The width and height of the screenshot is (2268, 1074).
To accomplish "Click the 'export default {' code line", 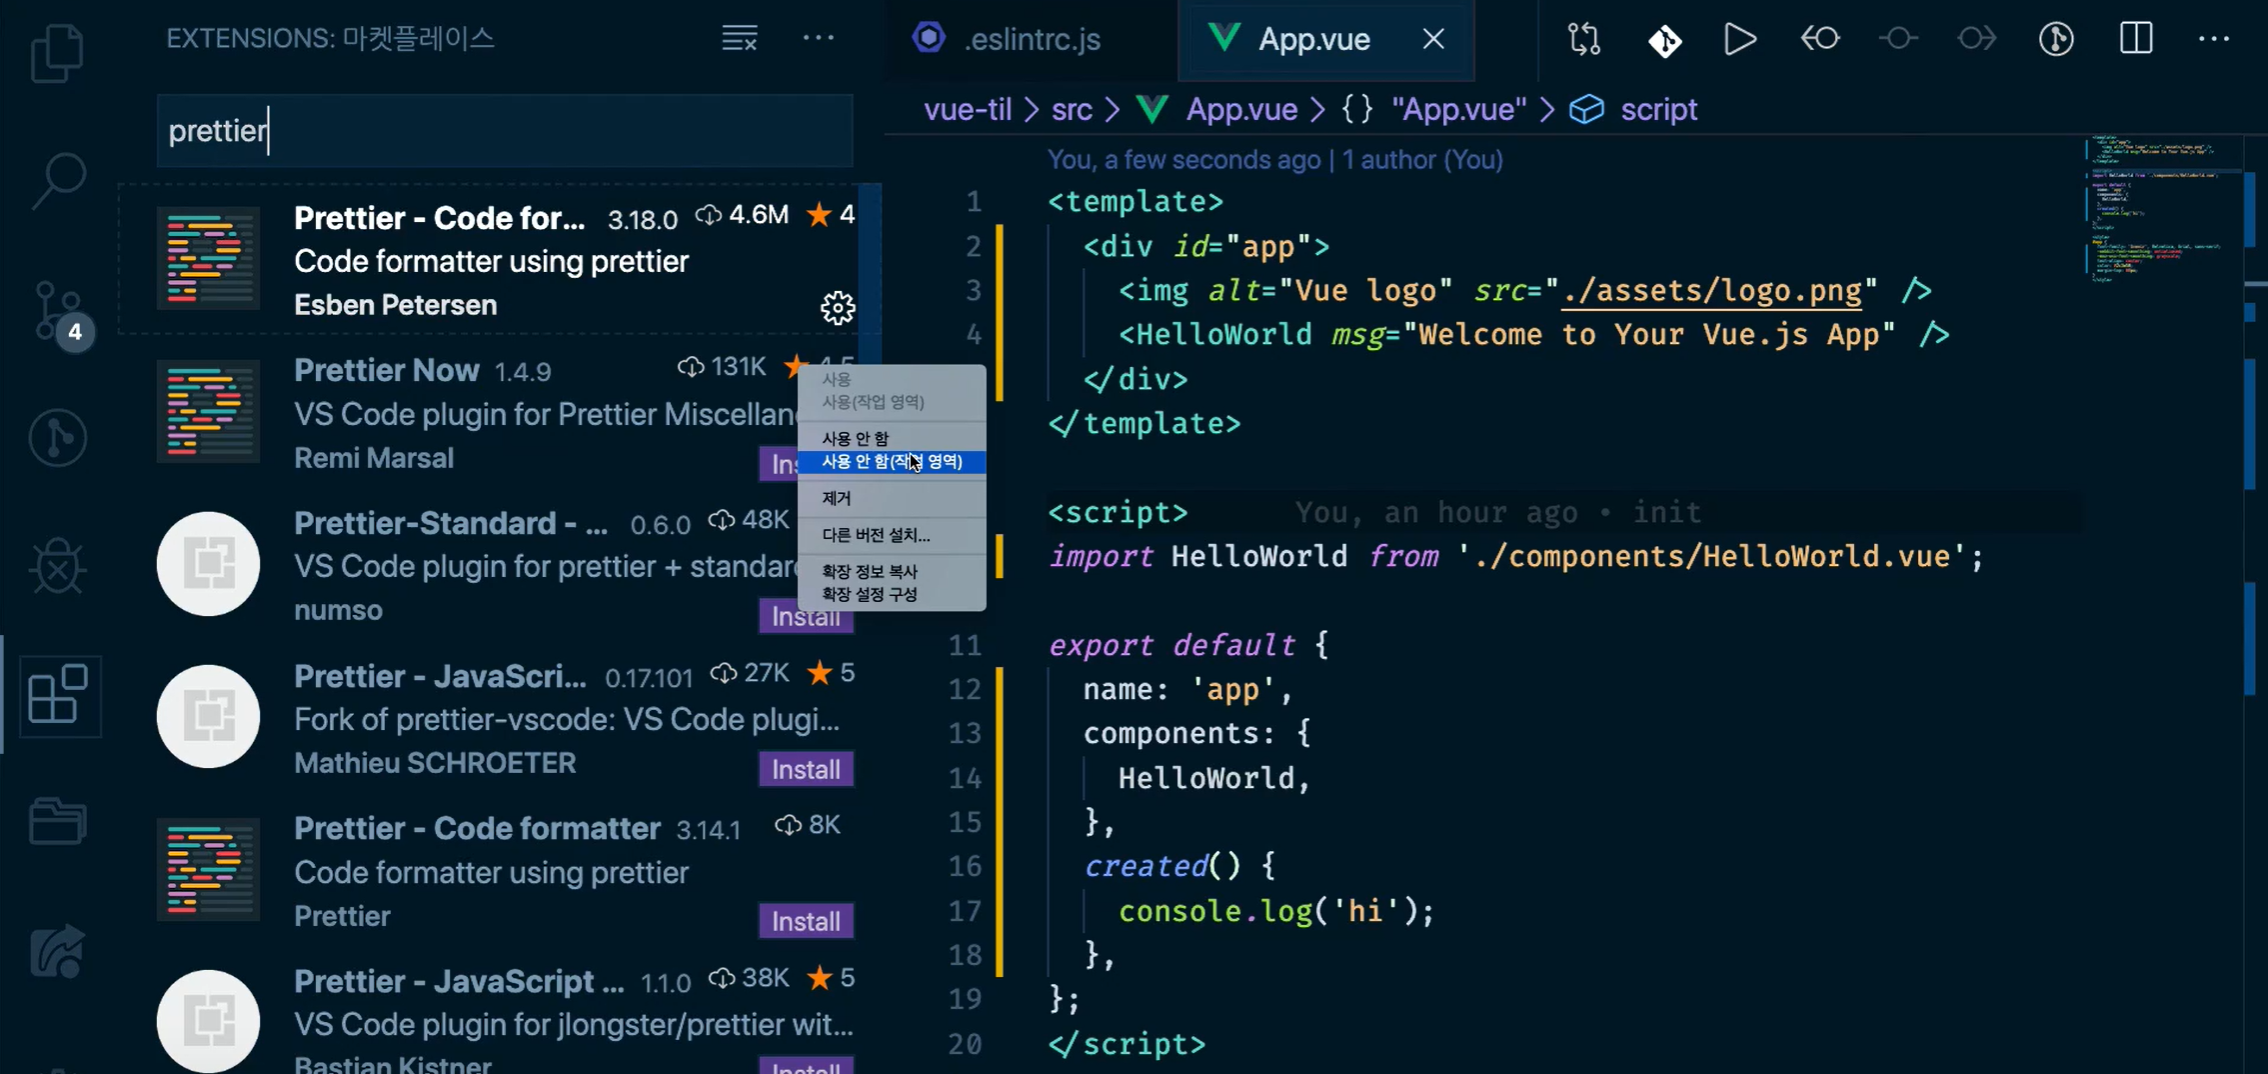I will 1189,645.
